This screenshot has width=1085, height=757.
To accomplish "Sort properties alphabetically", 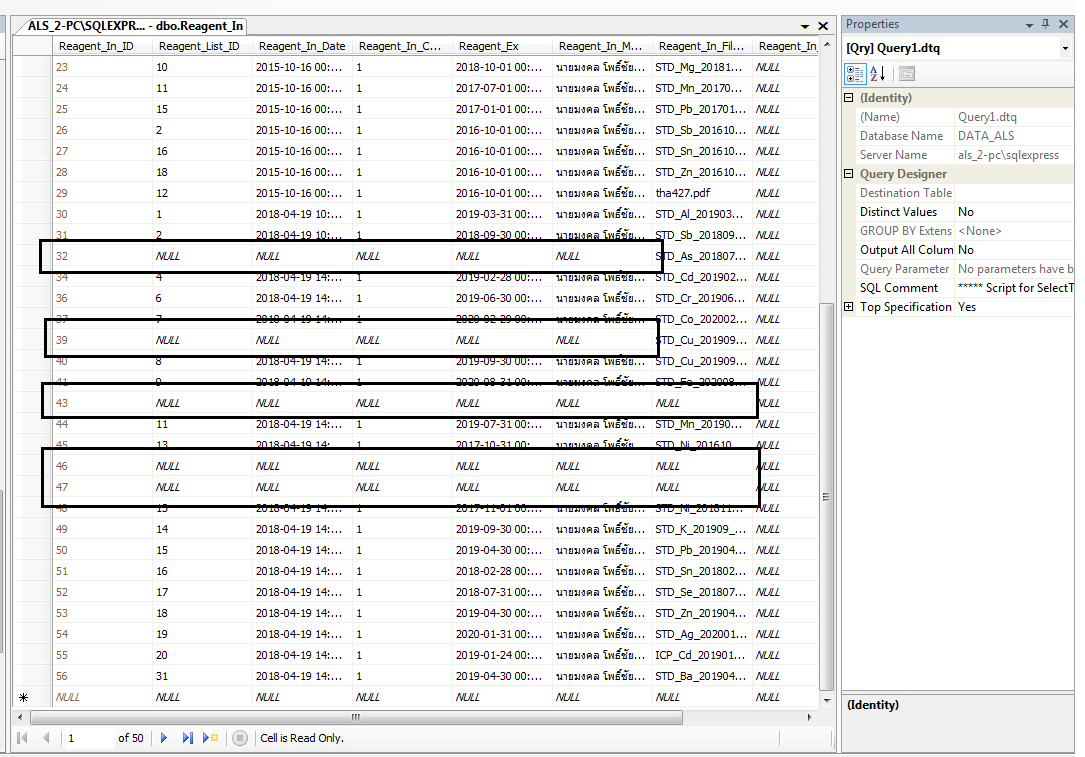I will 879,73.
